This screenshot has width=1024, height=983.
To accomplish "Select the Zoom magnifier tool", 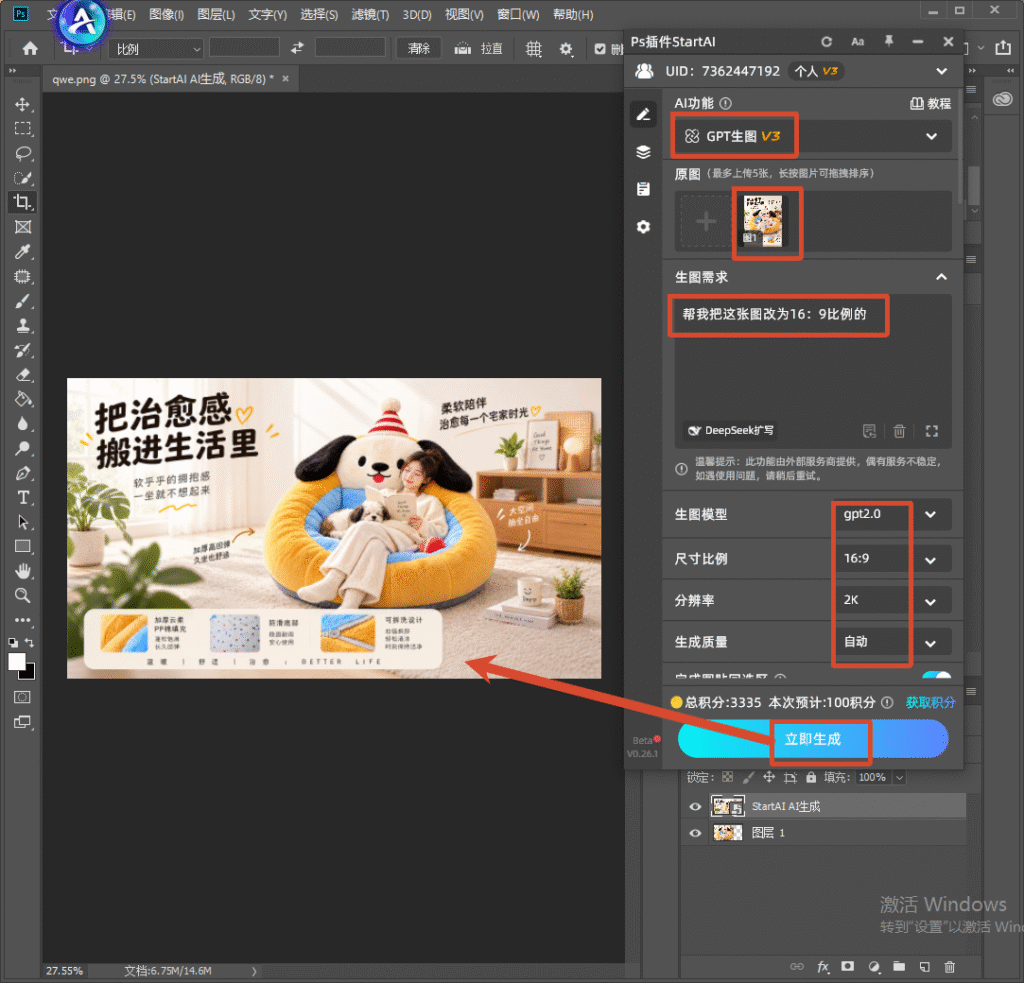I will 23,596.
